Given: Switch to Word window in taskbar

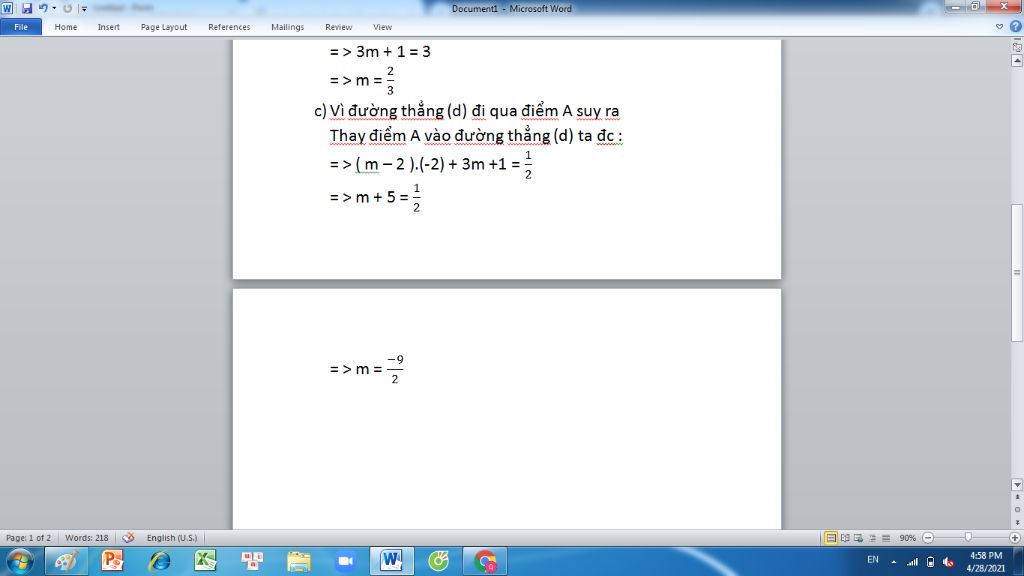Looking at the screenshot, I should point(392,562).
